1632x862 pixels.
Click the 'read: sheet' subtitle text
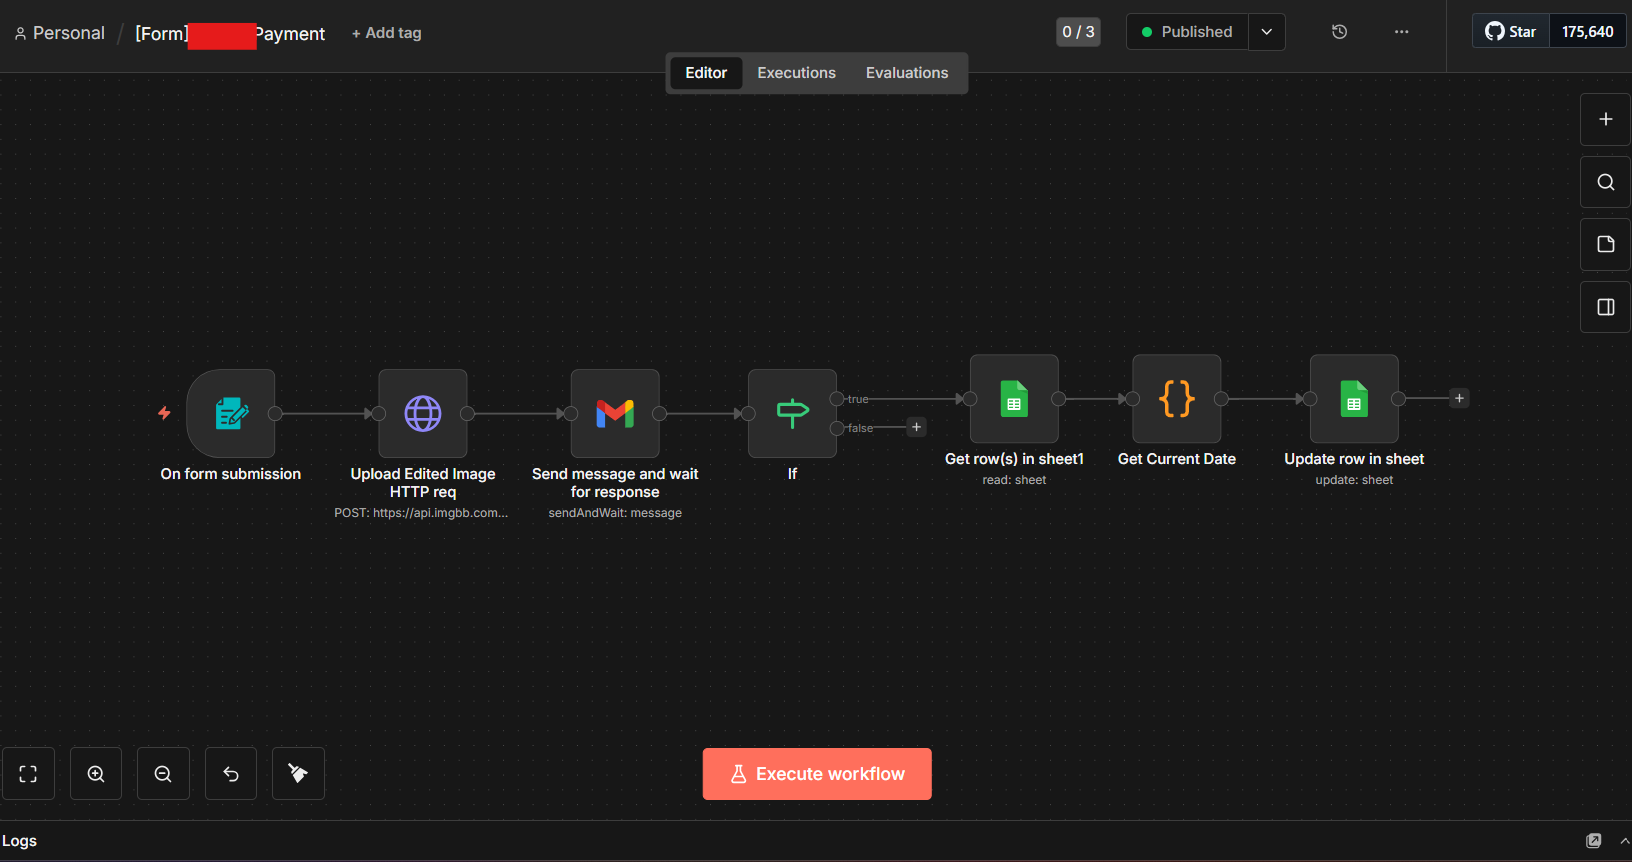tap(1014, 480)
